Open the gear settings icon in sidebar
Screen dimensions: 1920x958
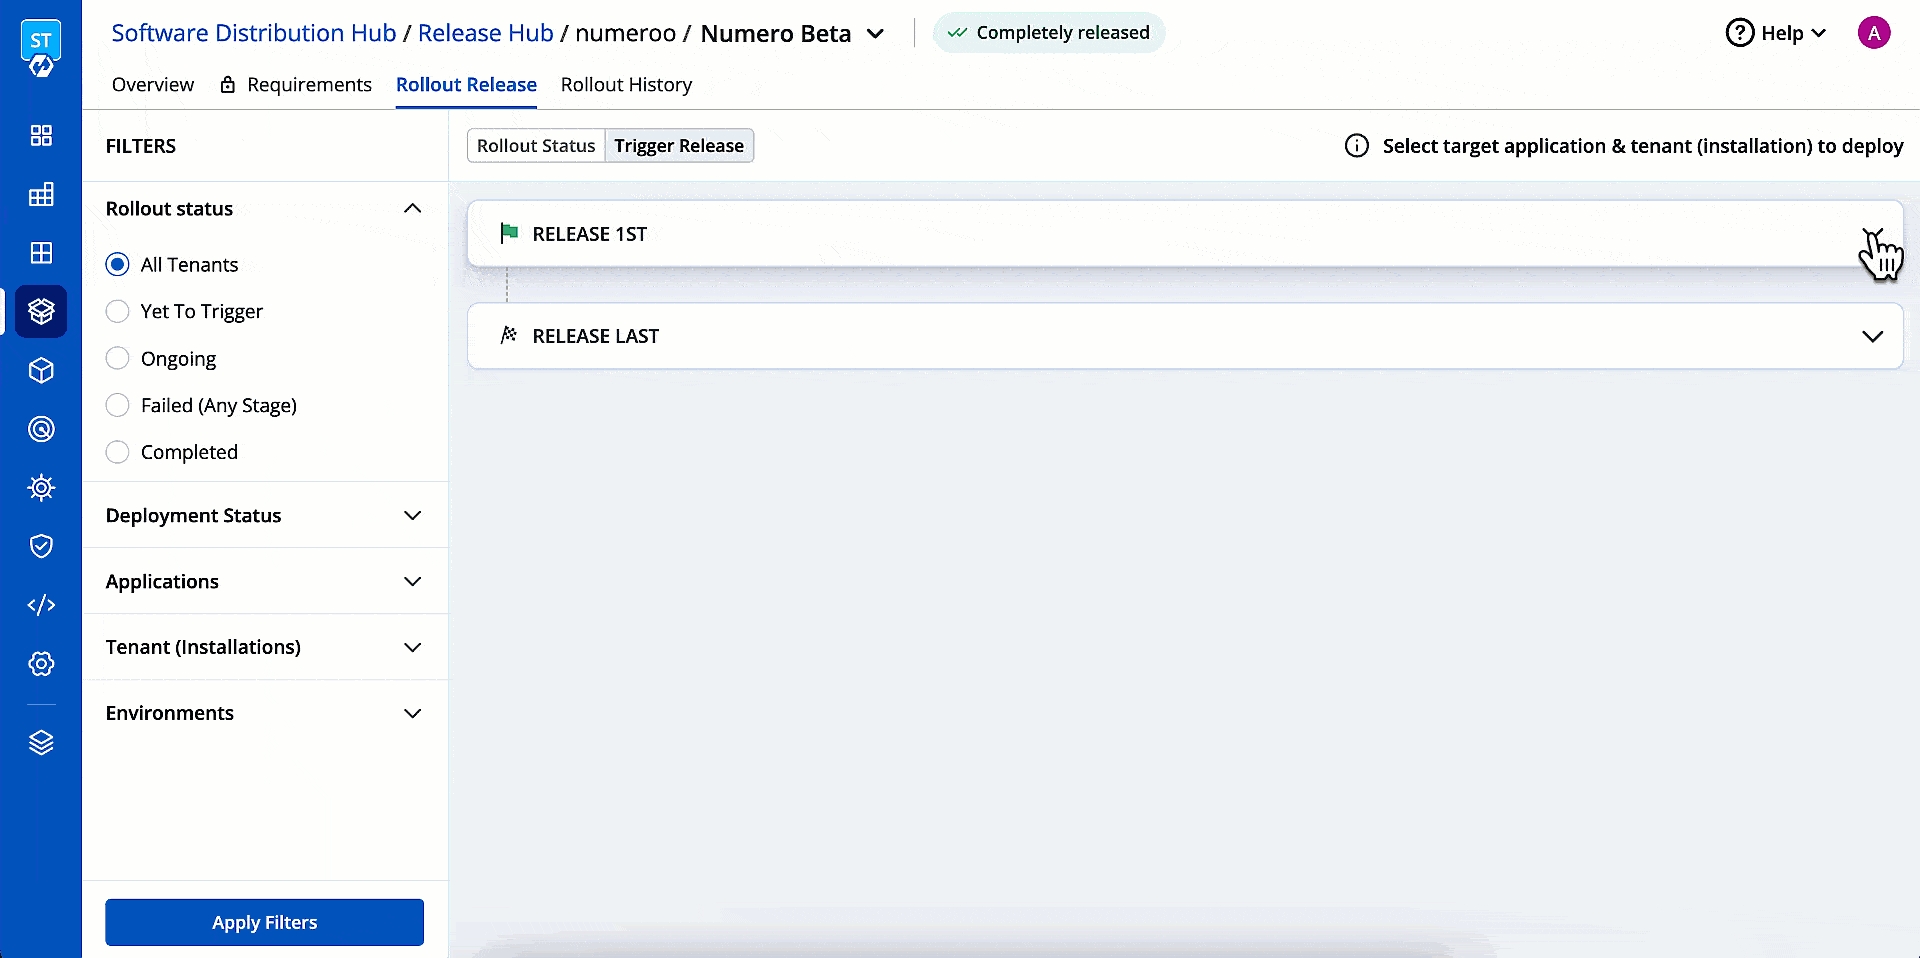tap(41, 664)
